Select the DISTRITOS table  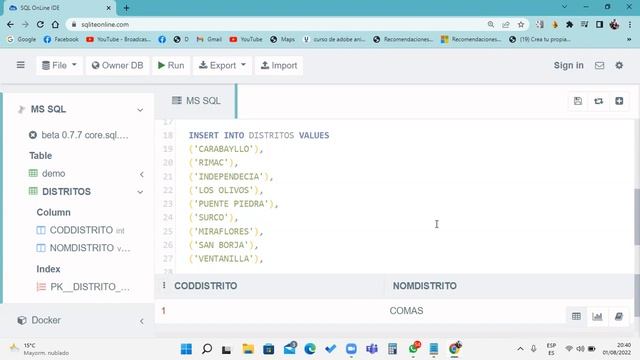click(x=66, y=191)
